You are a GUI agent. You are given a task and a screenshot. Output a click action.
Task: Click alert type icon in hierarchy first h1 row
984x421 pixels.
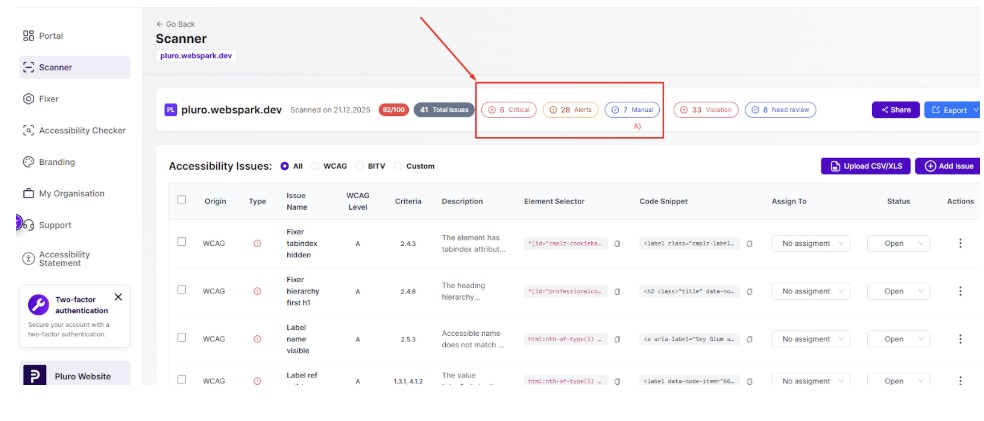point(257,291)
